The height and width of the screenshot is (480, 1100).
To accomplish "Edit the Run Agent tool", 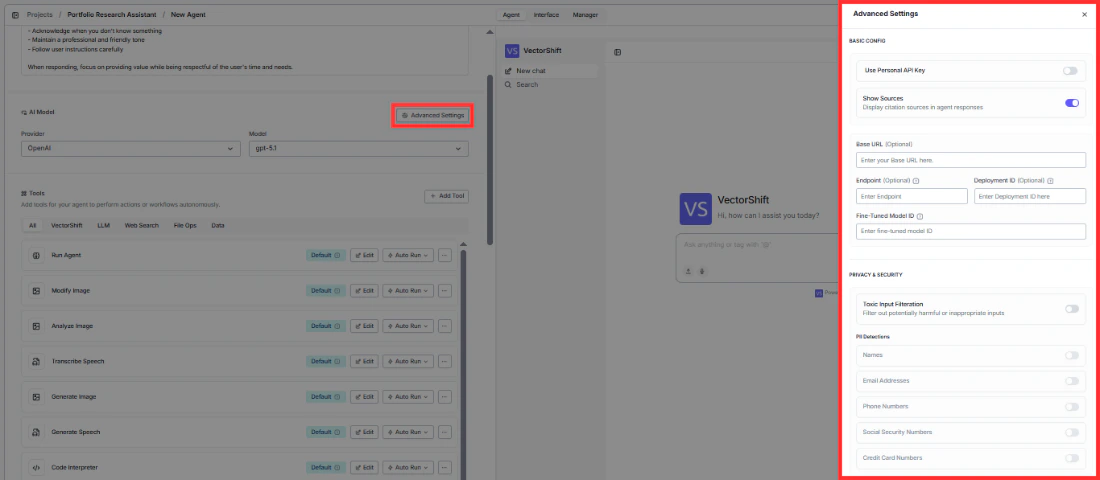I will (x=364, y=255).
